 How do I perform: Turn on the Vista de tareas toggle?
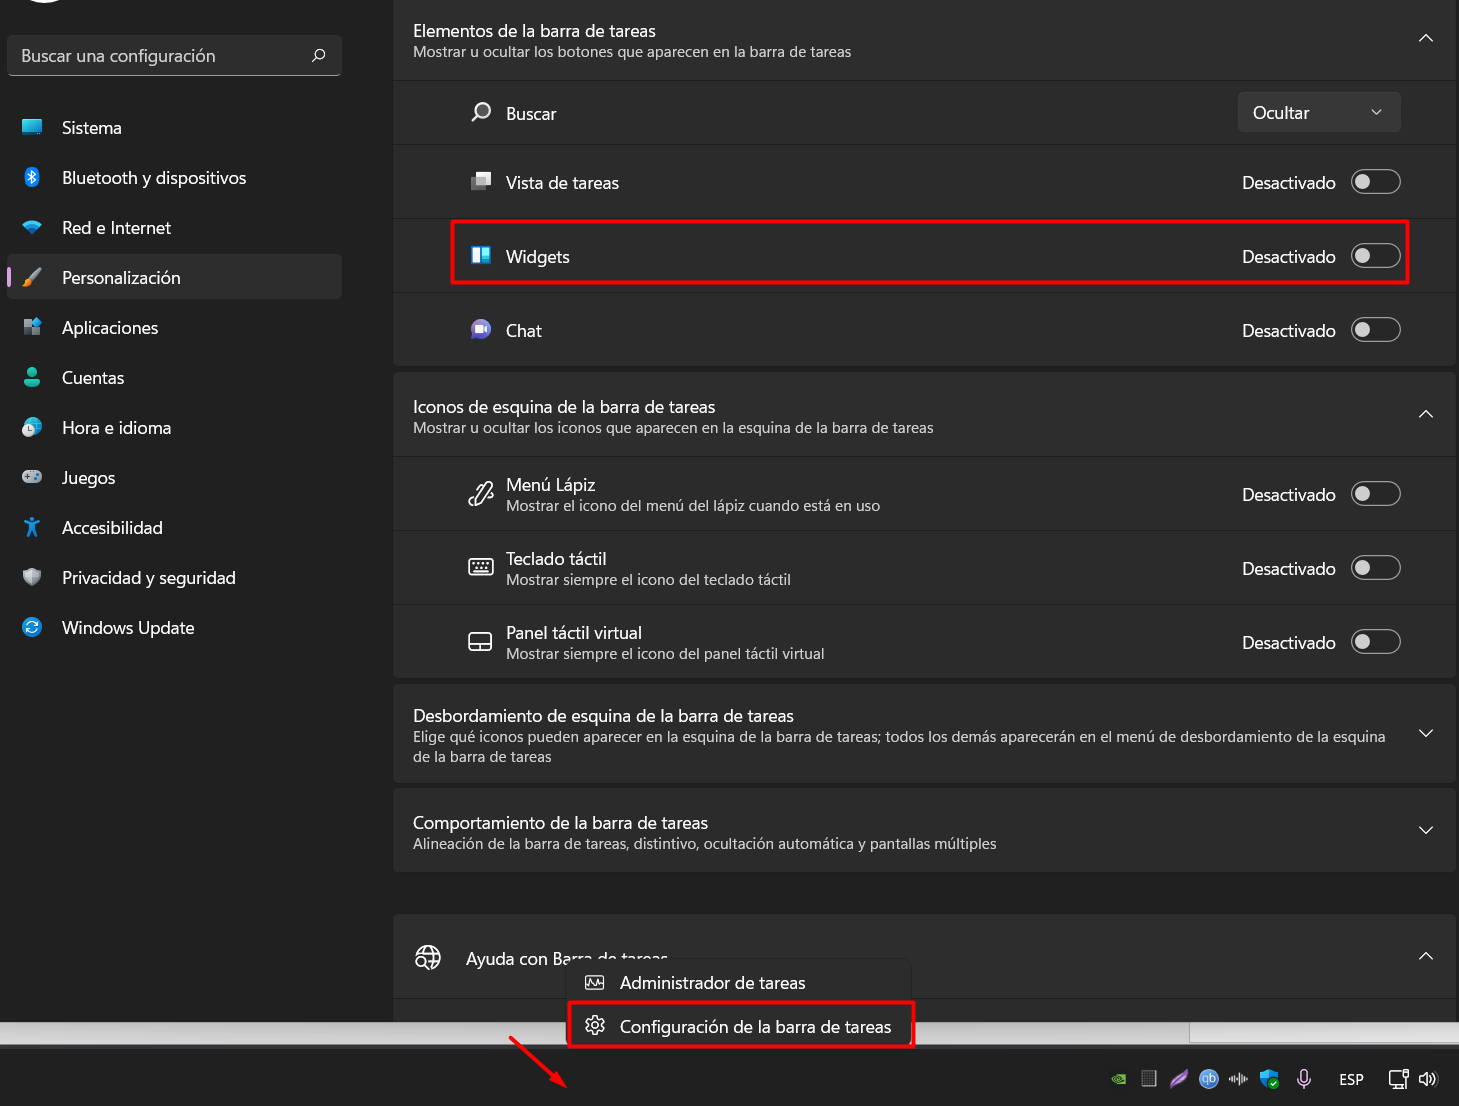(x=1375, y=182)
